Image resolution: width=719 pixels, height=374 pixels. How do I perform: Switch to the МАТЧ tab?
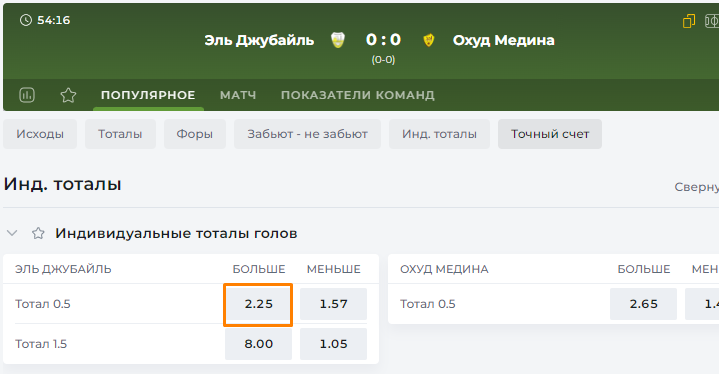click(x=238, y=95)
